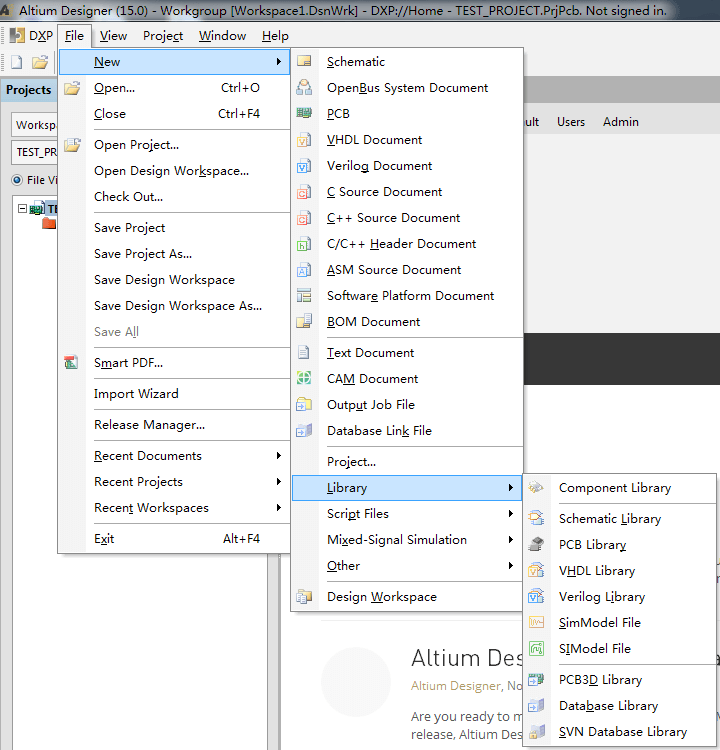720x750 pixels.
Task: Click the Smart PDF icon
Action: click(x=72, y=363)
